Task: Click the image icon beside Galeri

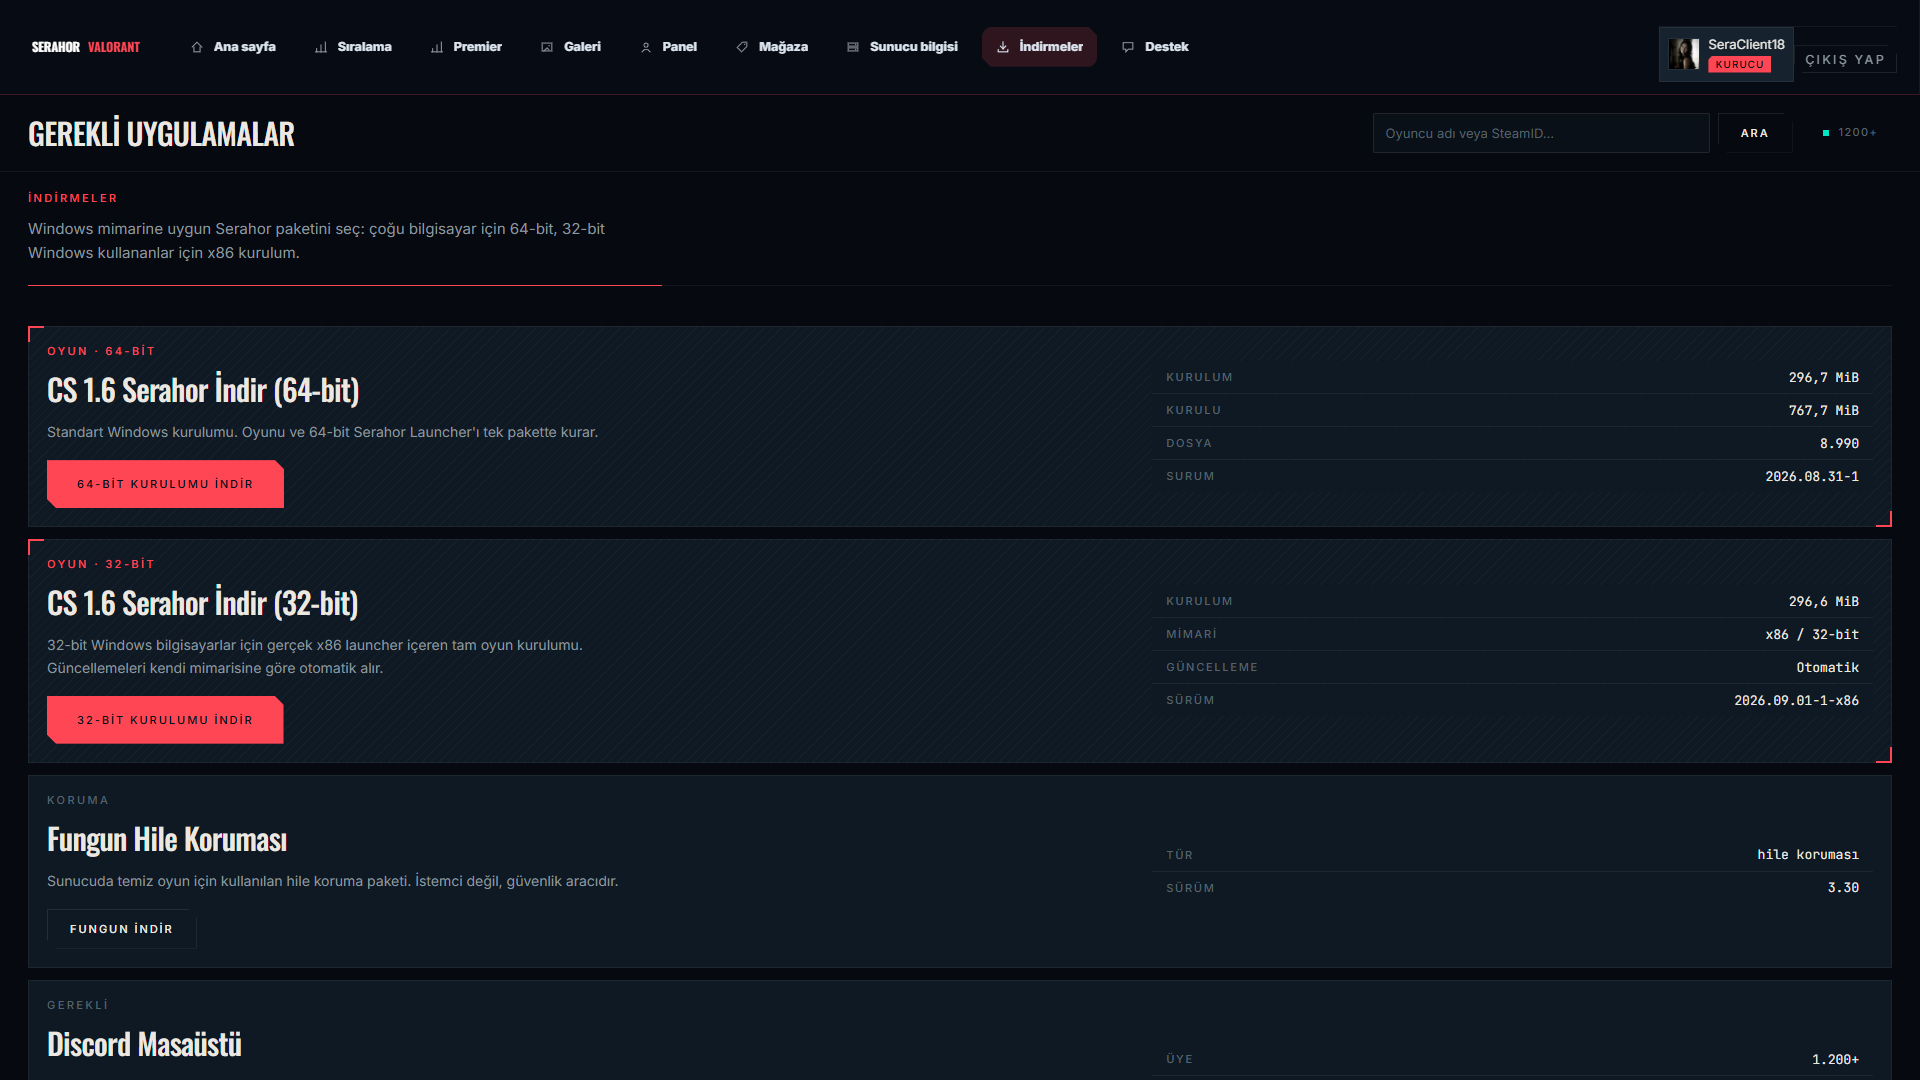Action: (x=547, y=47)
